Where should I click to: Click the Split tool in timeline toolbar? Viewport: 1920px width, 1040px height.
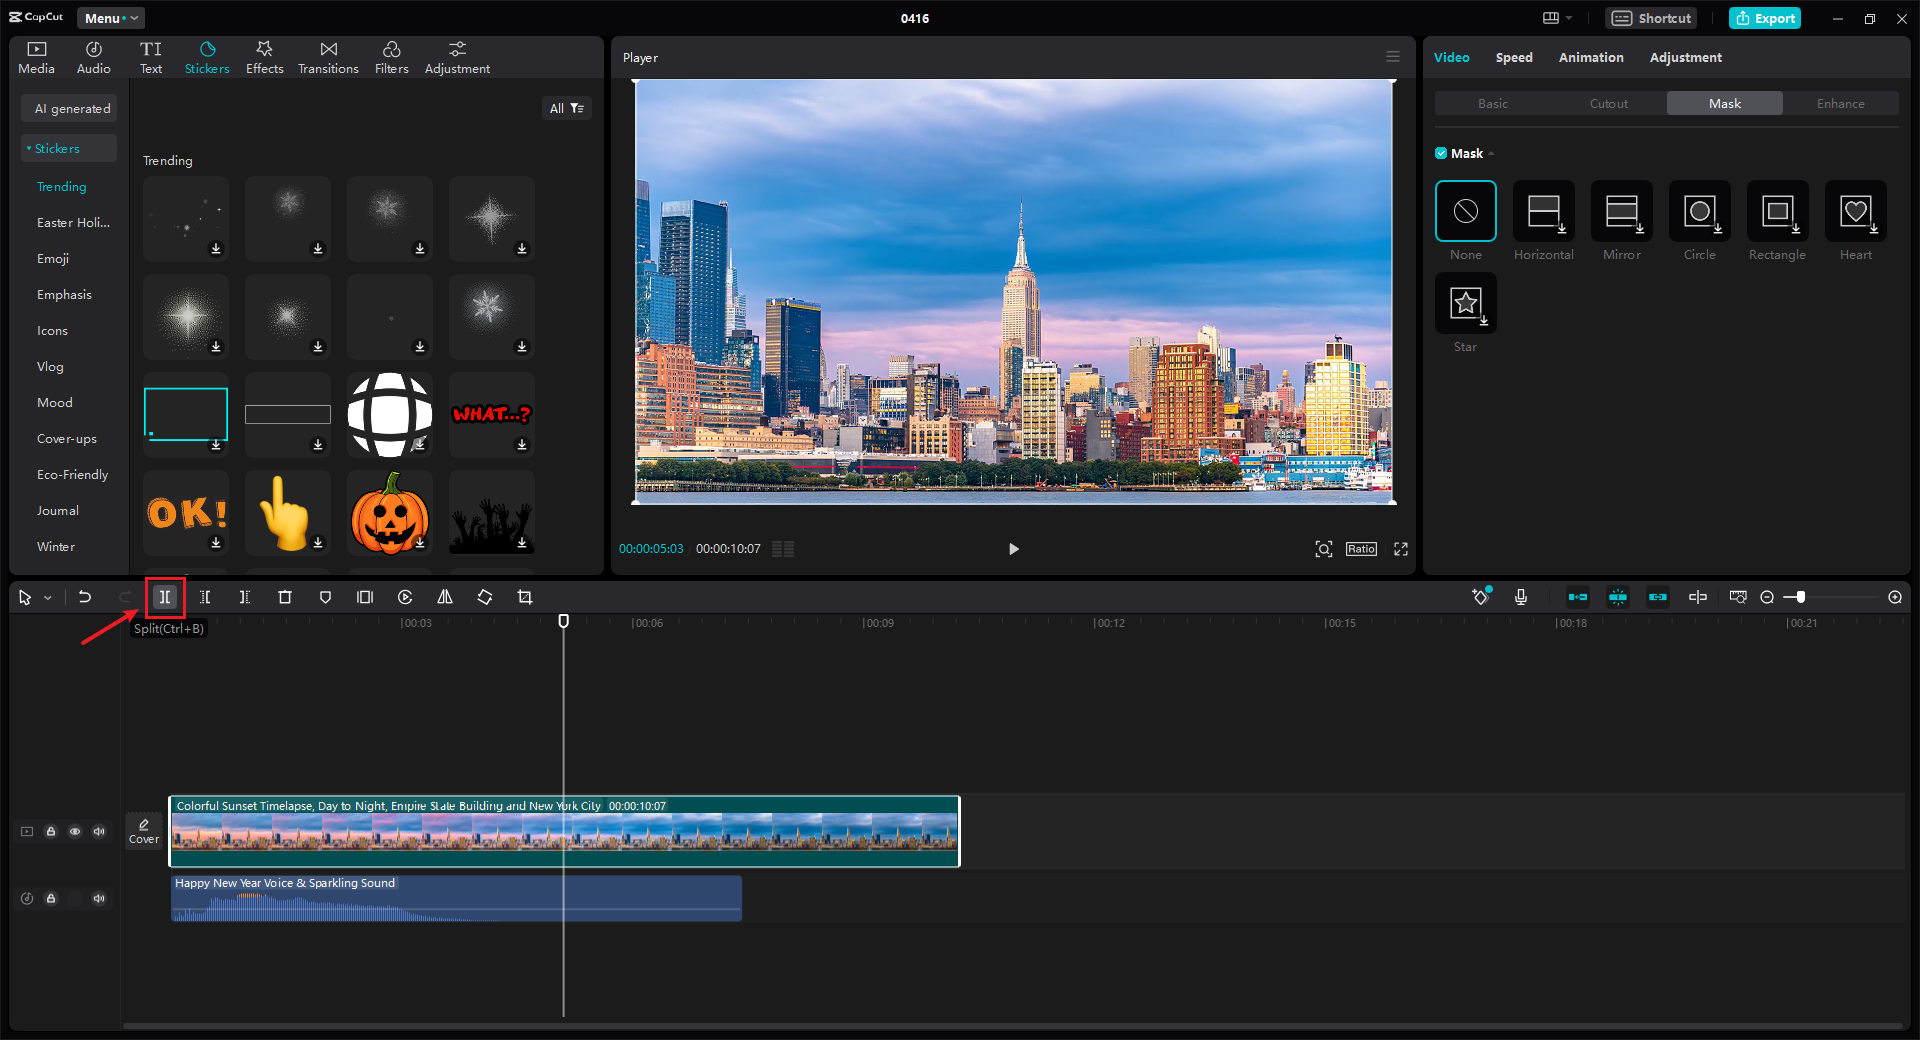point(165,597)
